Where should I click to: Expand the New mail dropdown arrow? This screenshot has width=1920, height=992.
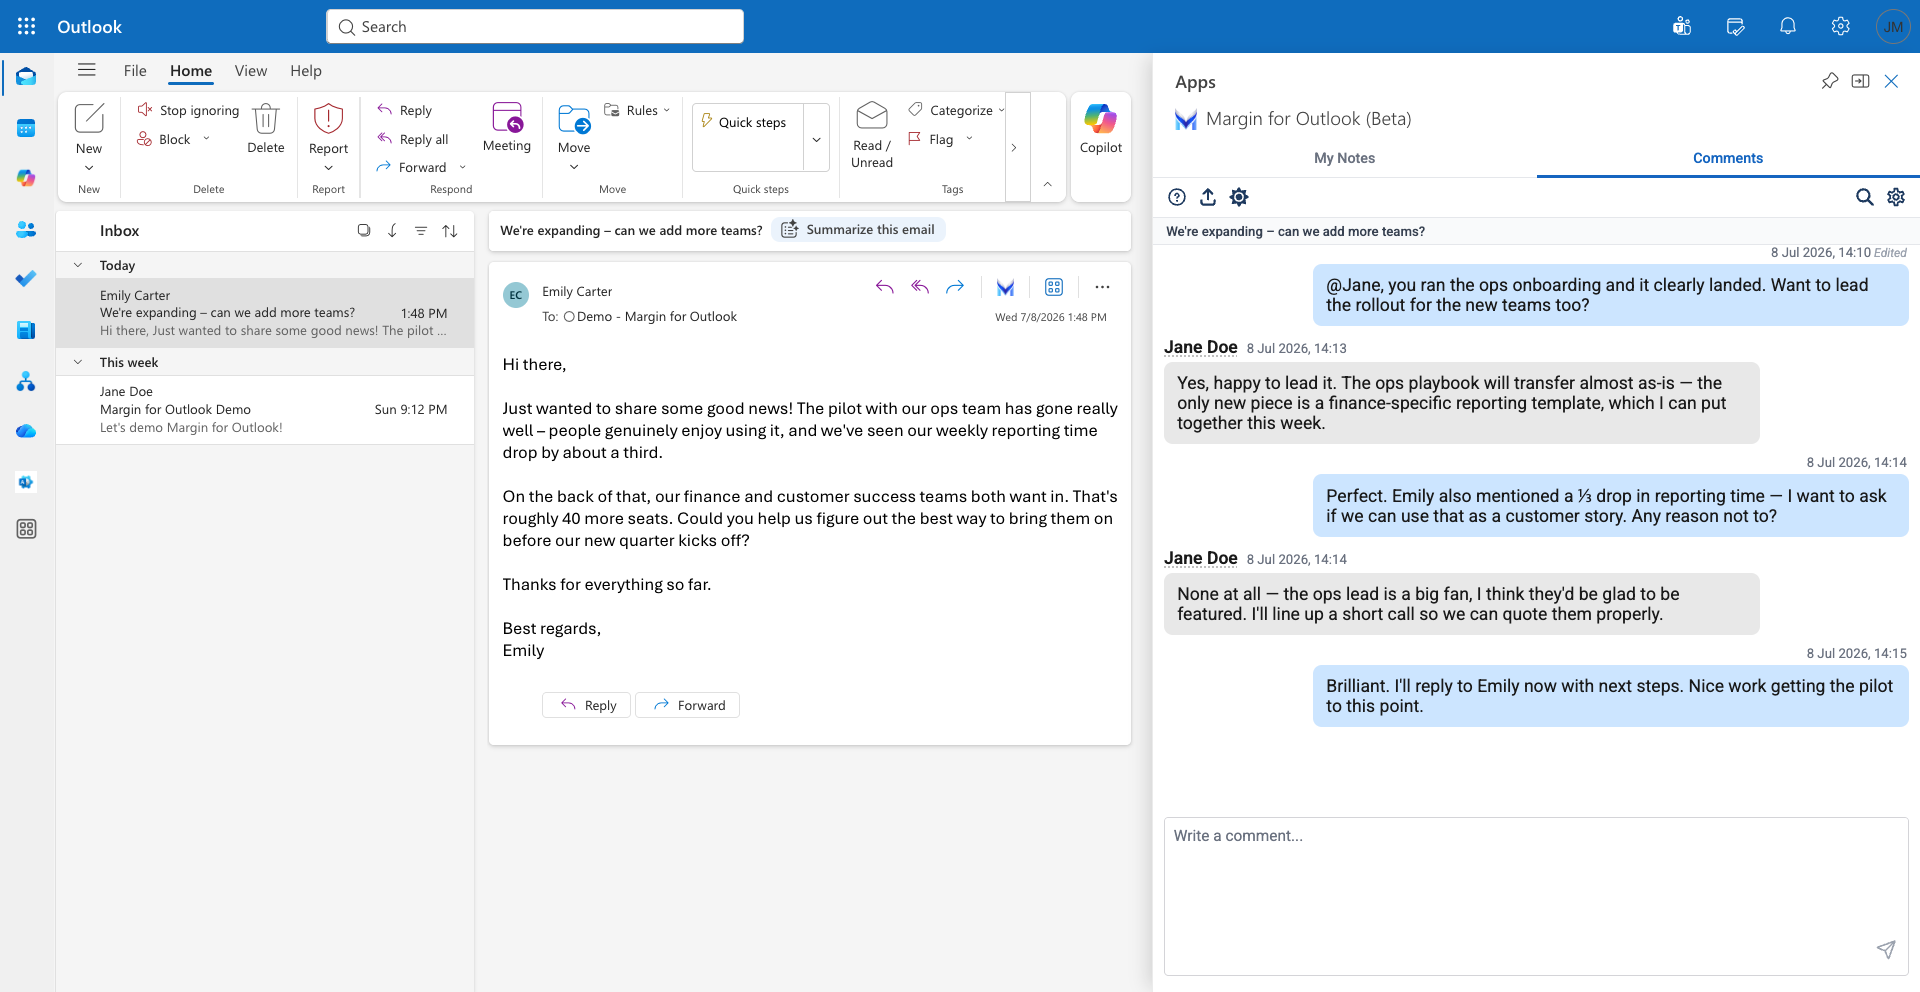point(89,168)
